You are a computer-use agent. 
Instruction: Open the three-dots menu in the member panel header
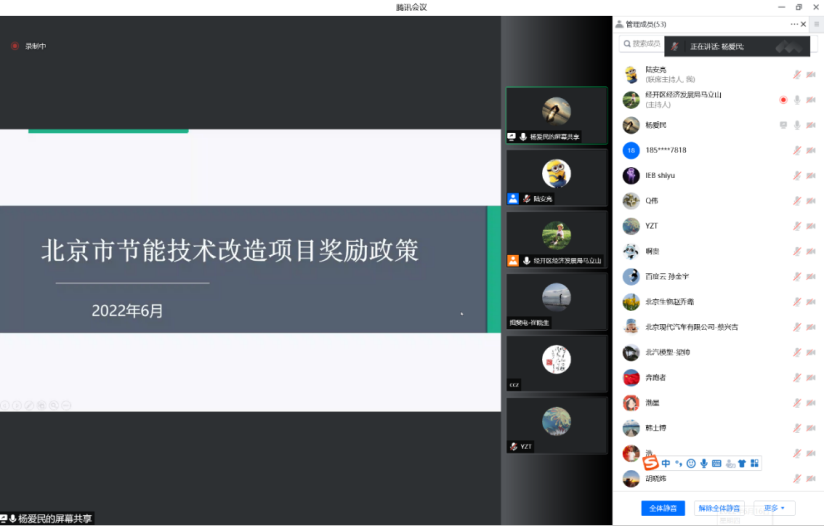coord(794,24)
